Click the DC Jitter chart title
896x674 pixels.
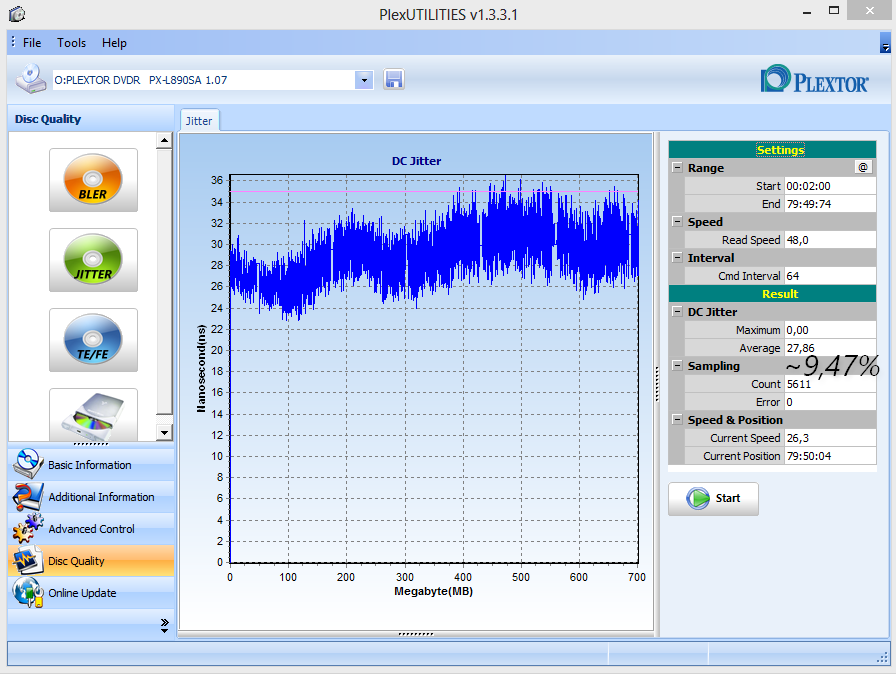coord(416,161)
